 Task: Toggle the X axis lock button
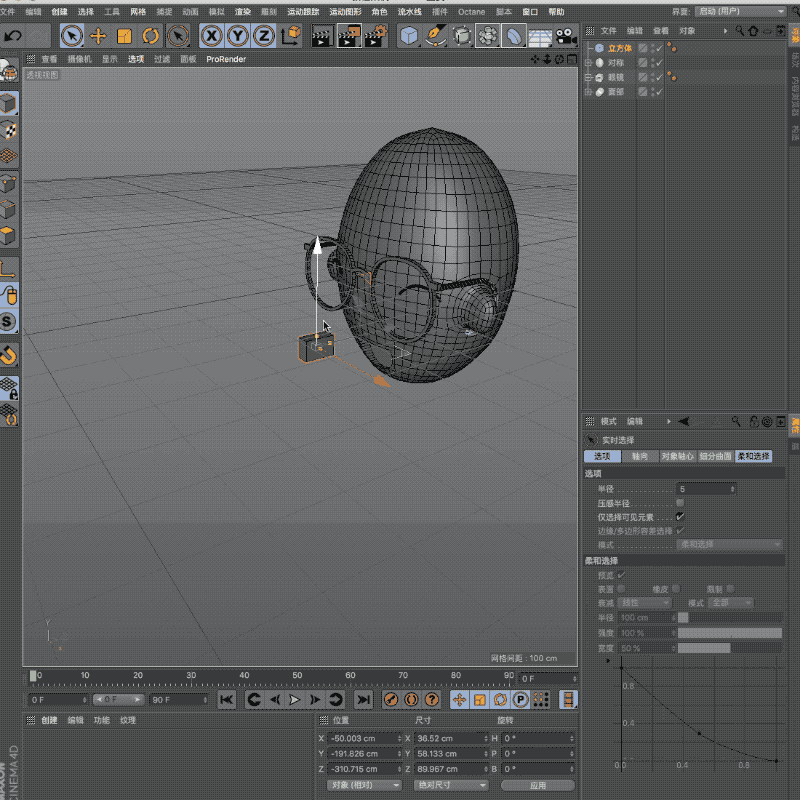point(212,36)
